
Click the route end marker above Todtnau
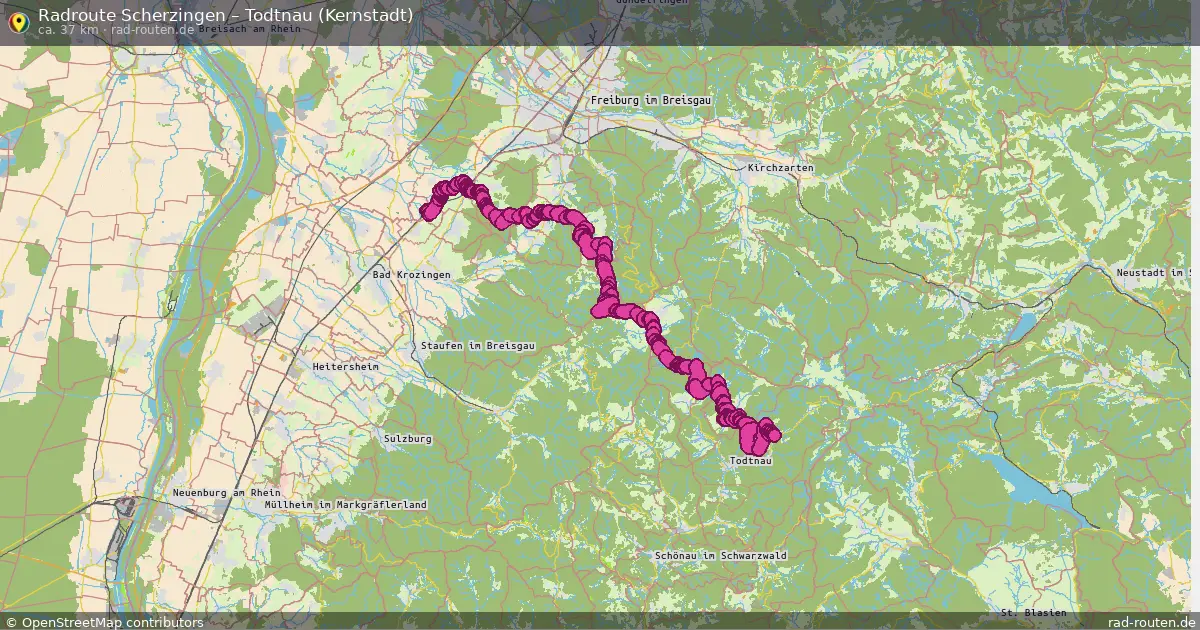point(772,434)
